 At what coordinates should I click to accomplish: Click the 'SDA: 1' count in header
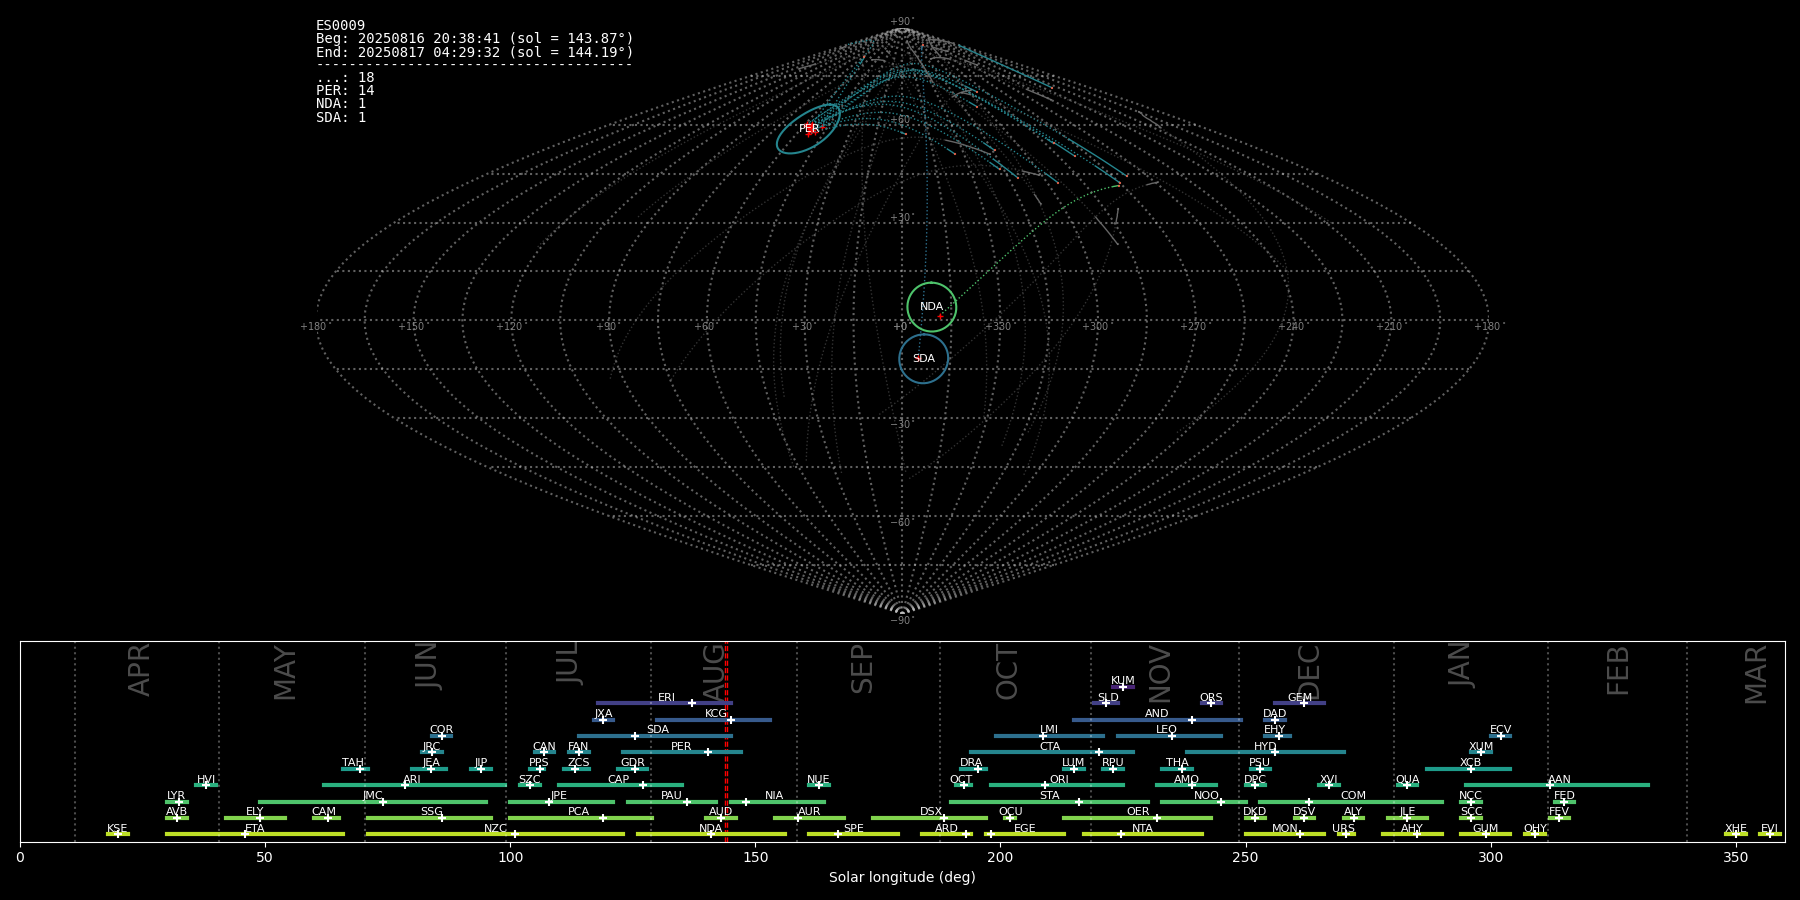(x=341, y=118)
